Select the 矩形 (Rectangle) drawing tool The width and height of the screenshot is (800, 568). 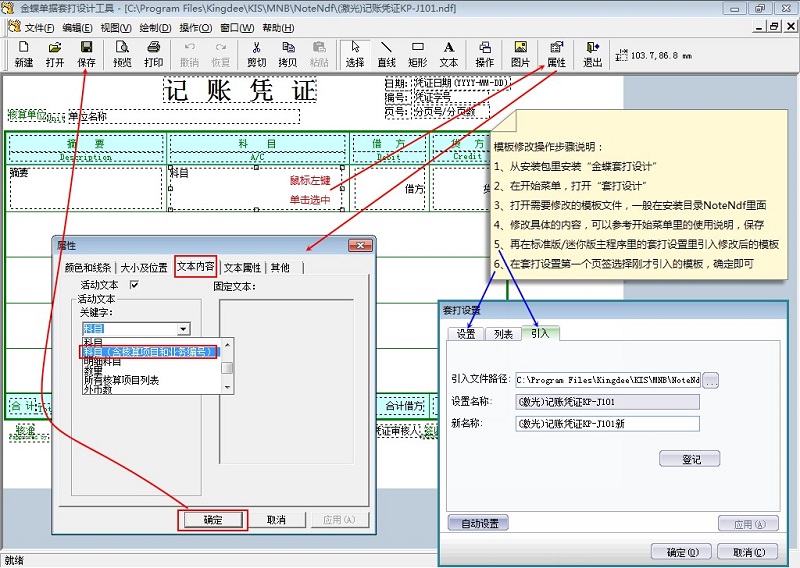[418, 53]
